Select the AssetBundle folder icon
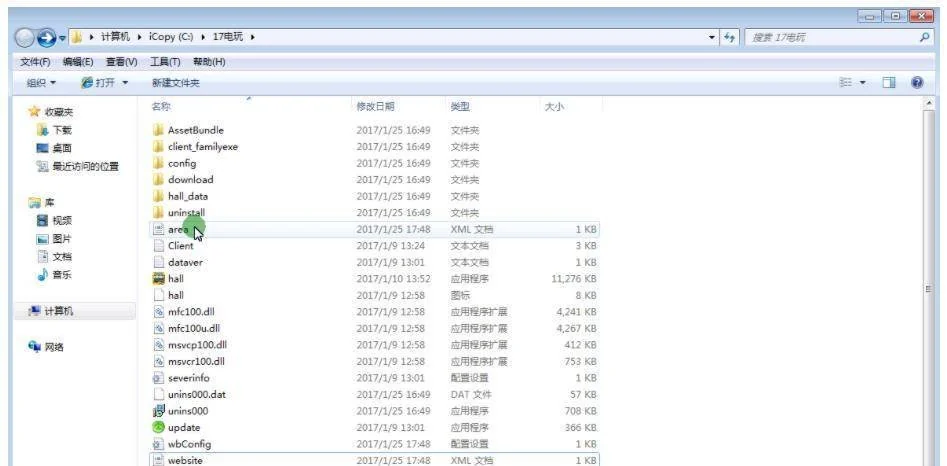Image resolution: width=947 pixels, height=466 pixels. 158,130
